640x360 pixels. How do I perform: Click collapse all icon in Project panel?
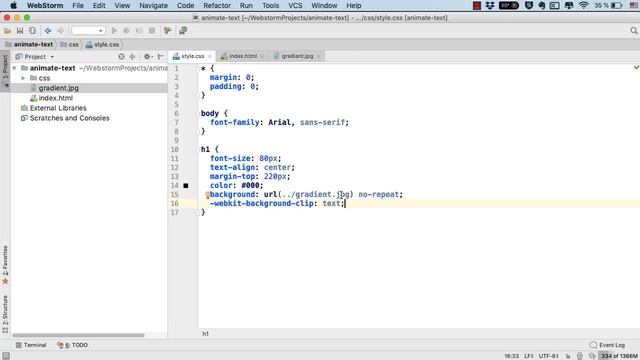[132, 57]
